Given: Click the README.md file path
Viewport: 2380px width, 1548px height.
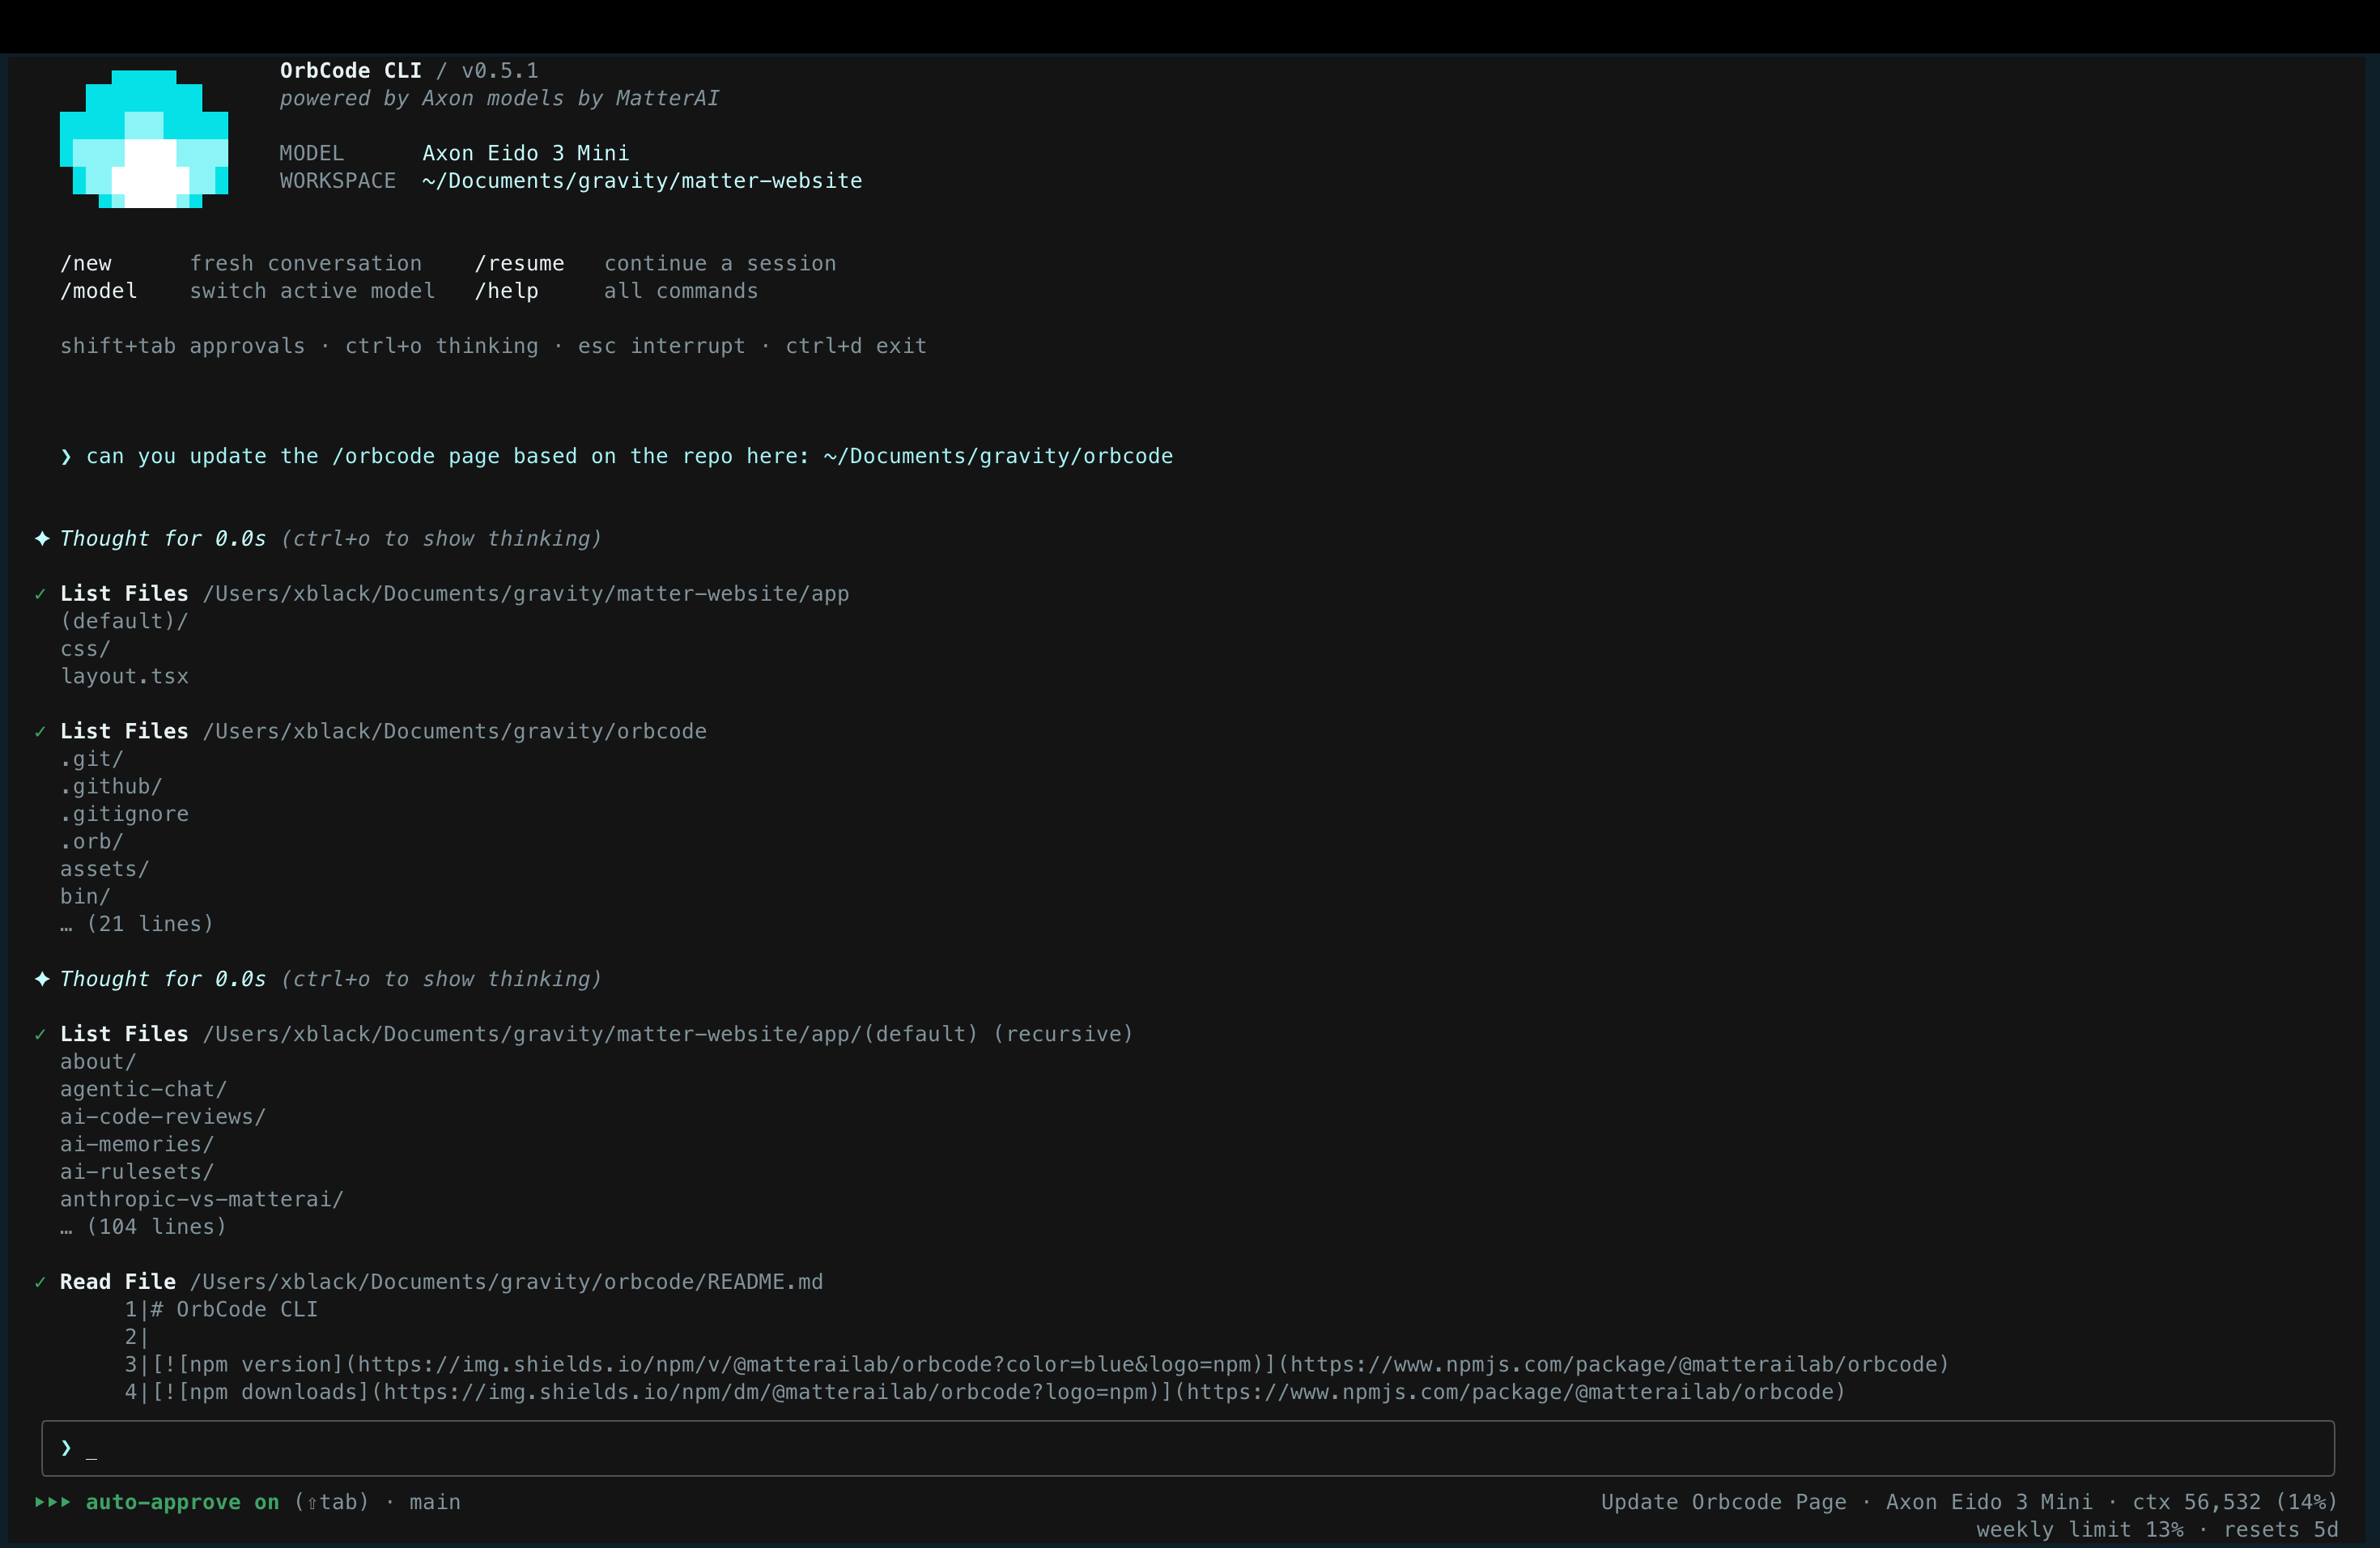Looking at the screenshot, I should tap(507, 1282).
